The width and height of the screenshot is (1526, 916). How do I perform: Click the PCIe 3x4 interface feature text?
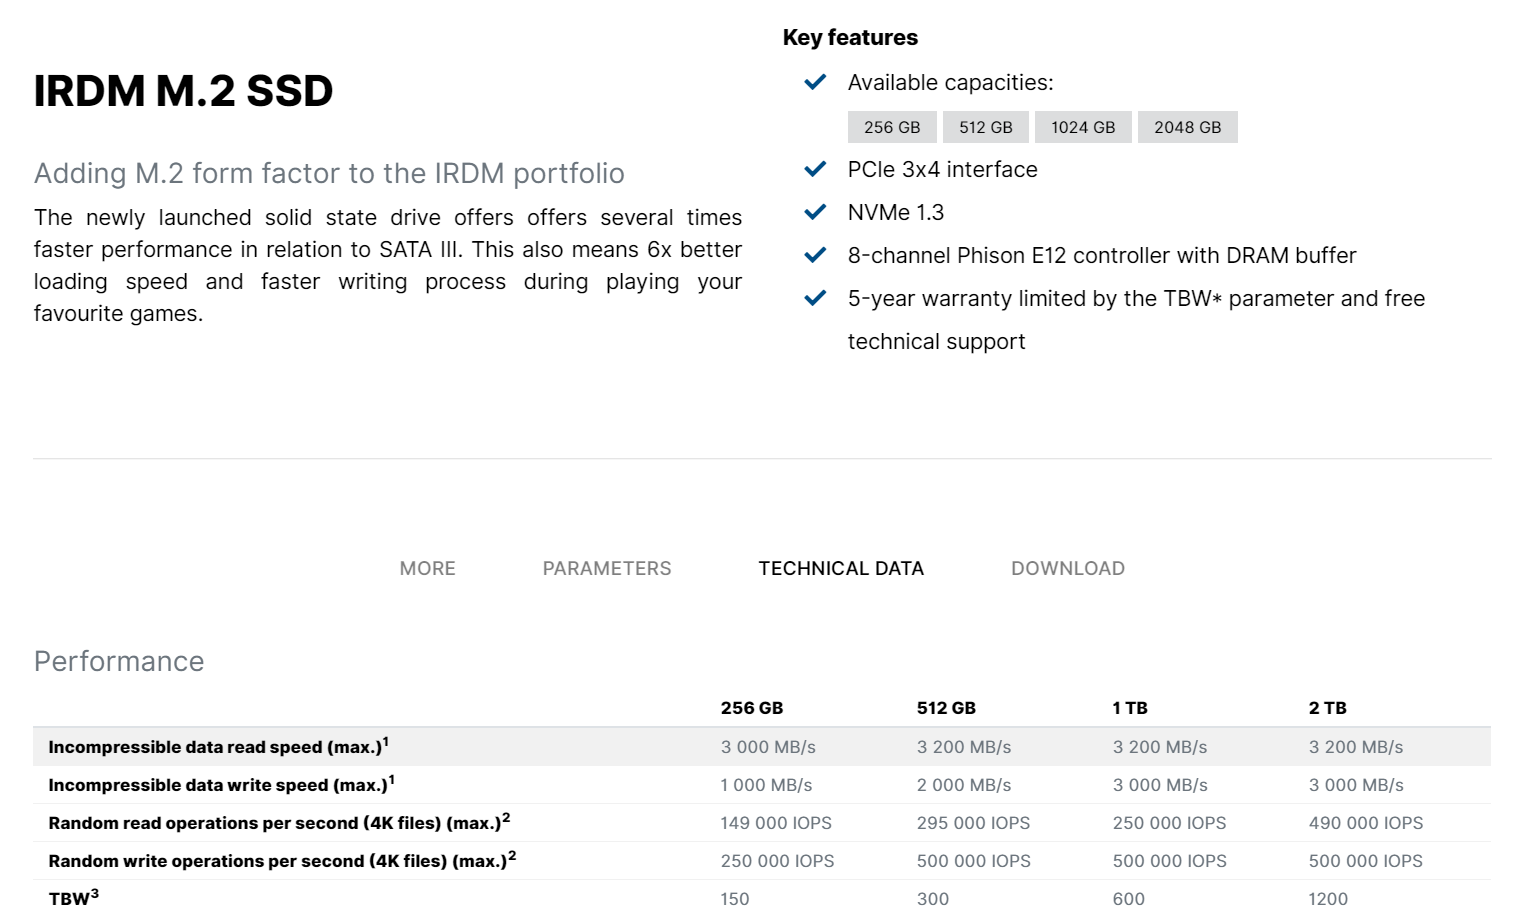click(x=943, y=169)
